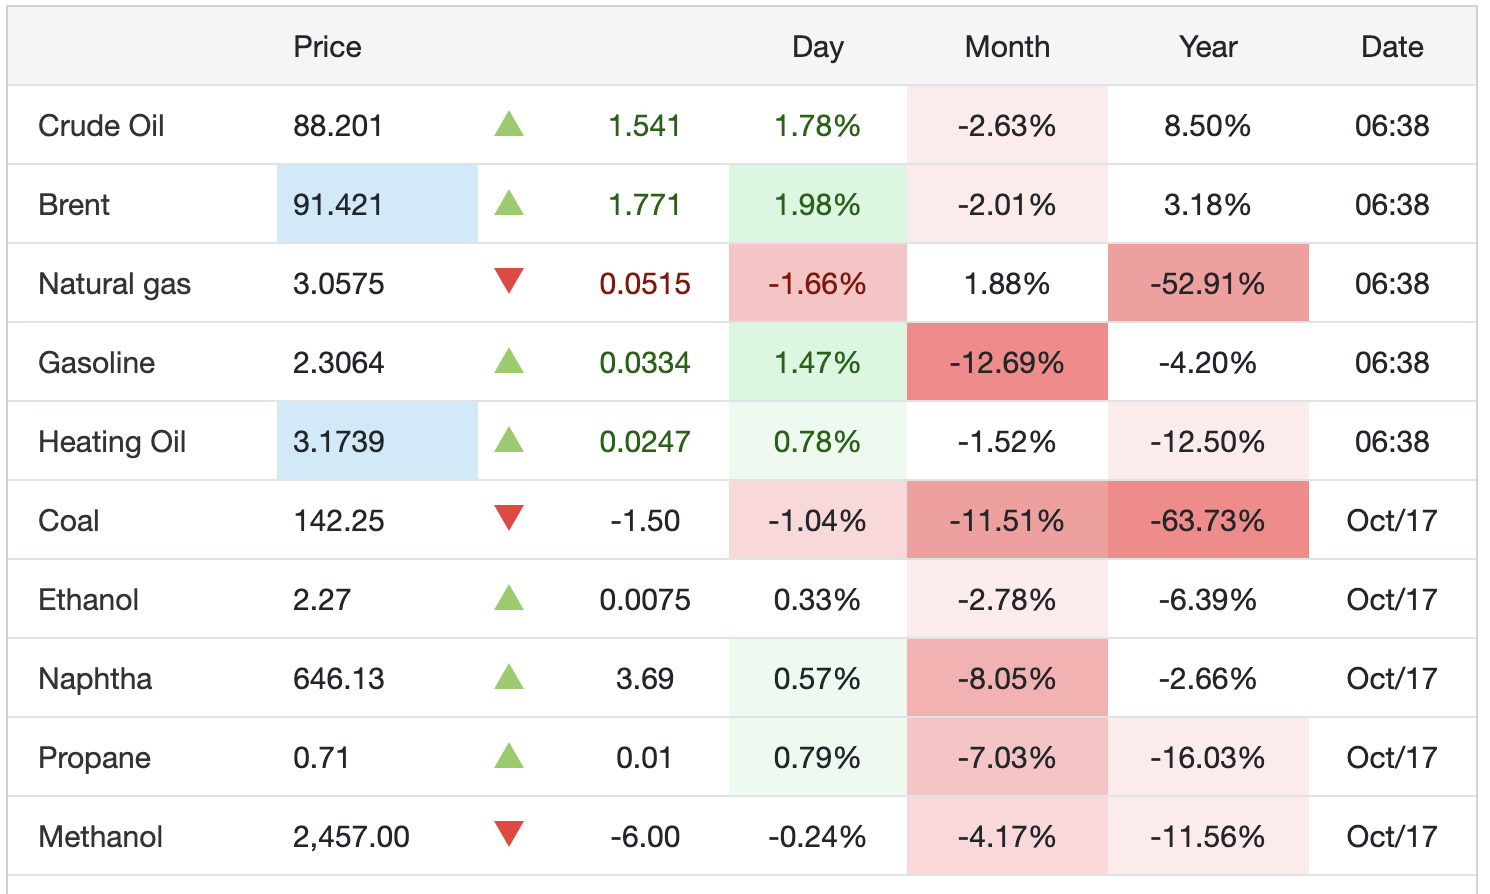Sort by the Year column header
Viewport: 1490px width, 894px height.
pos(1208,47)
